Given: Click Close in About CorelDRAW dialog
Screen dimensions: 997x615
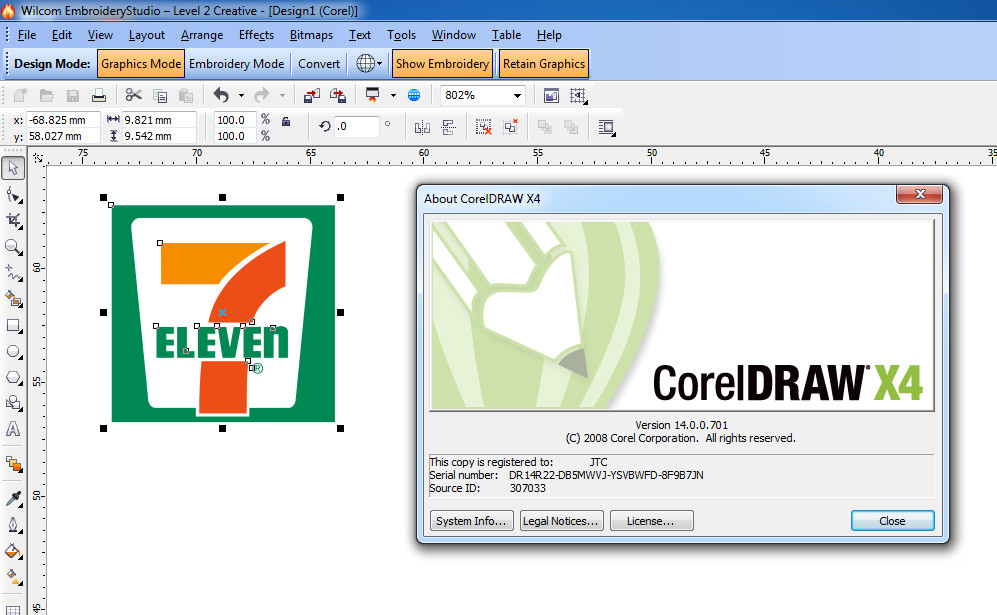Looking at the screenshot, I should click(892, 521).
